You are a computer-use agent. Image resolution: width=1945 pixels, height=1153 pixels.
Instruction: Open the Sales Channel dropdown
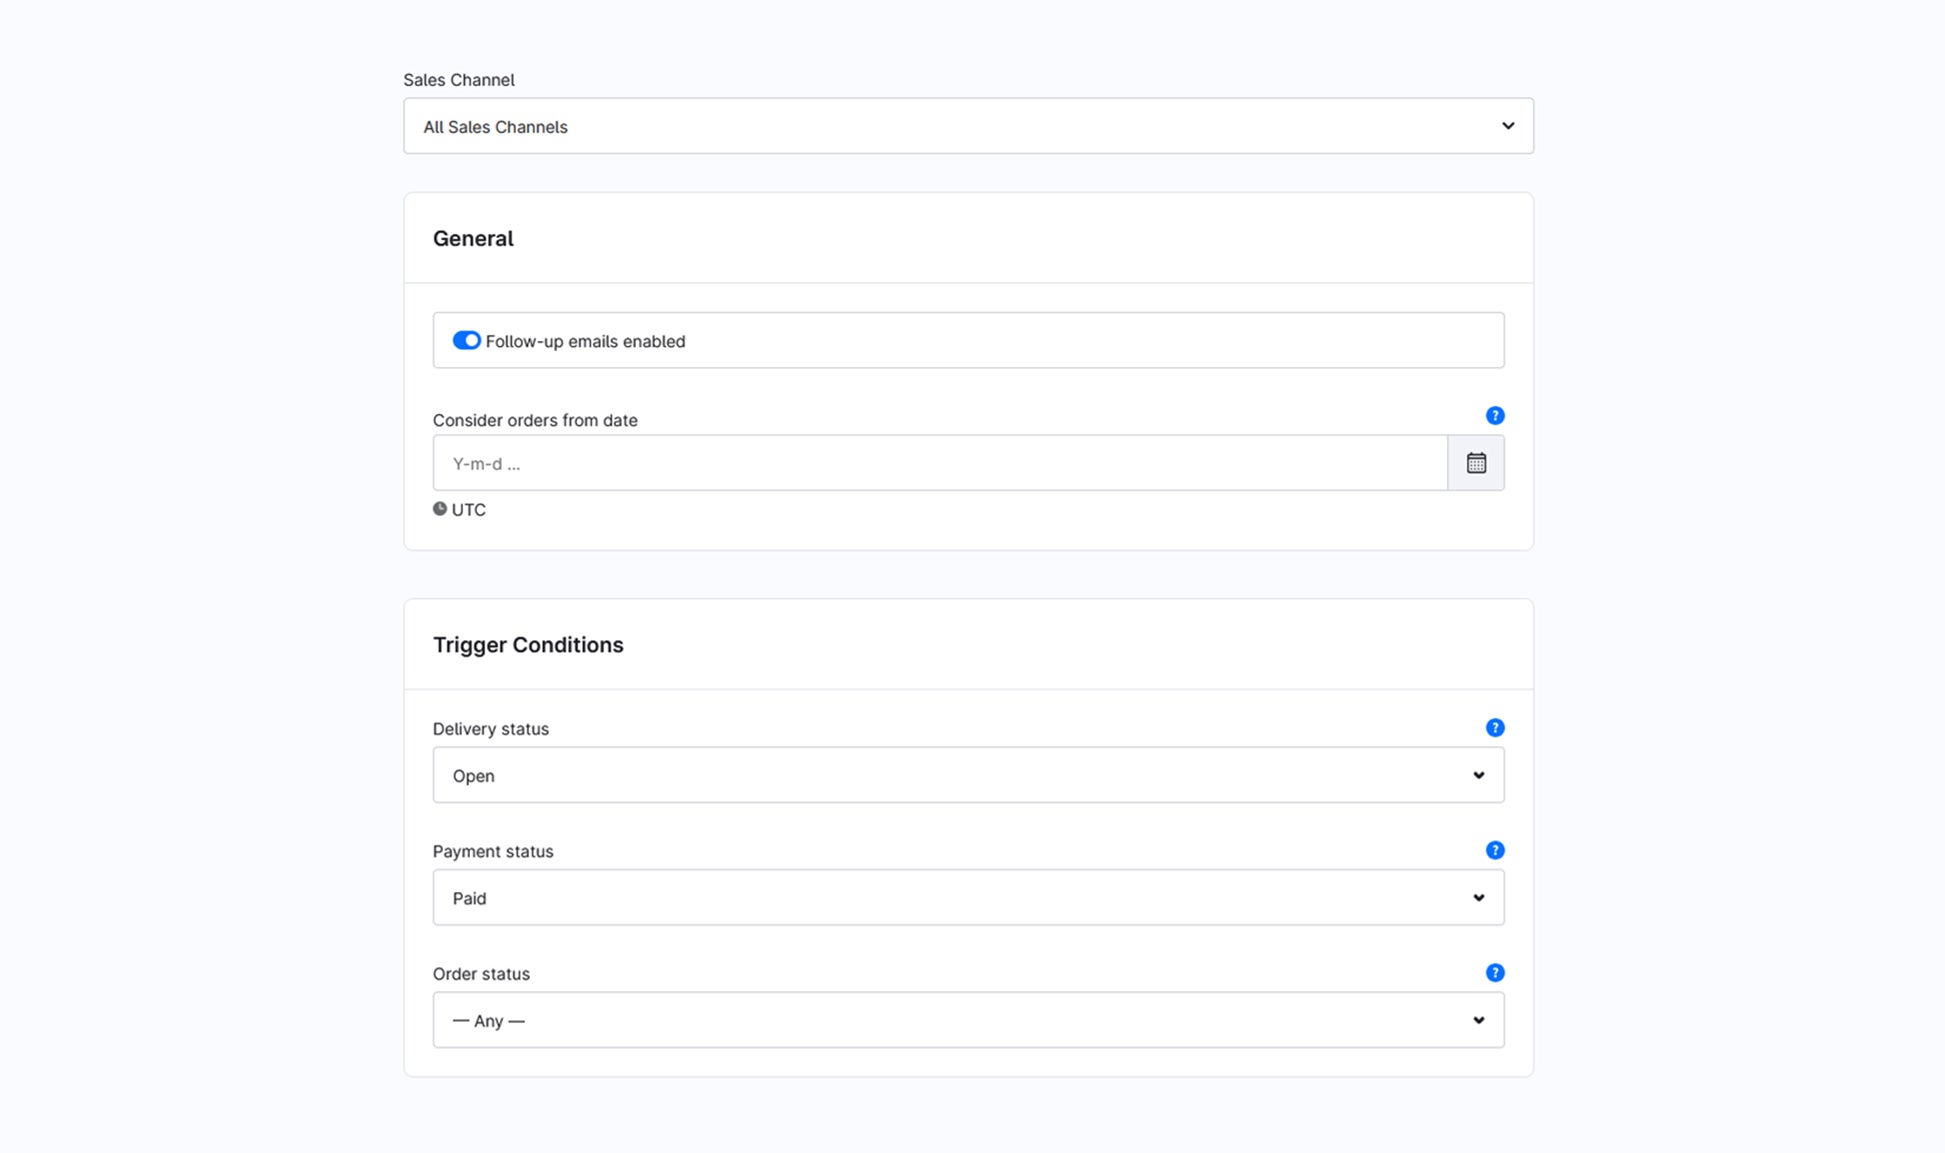pyautogui.click(x=968, y=126)
